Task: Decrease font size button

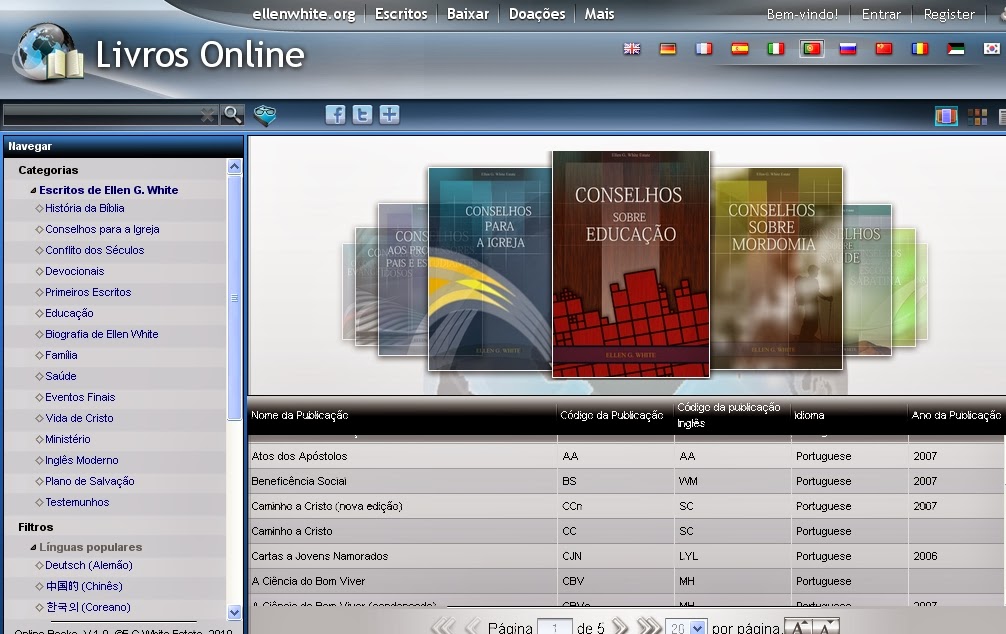Action: tap(826, 626)
